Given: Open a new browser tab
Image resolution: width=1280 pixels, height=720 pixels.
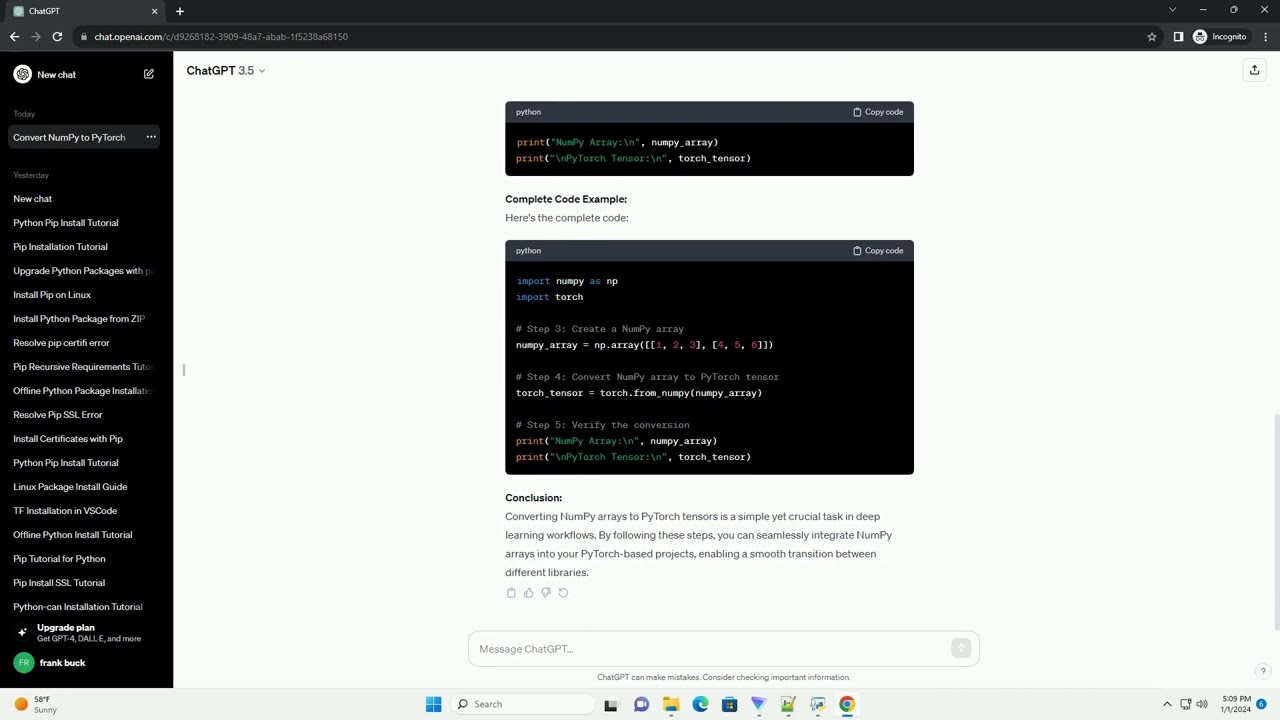Looking at the screenshot, I should (180, 11).
